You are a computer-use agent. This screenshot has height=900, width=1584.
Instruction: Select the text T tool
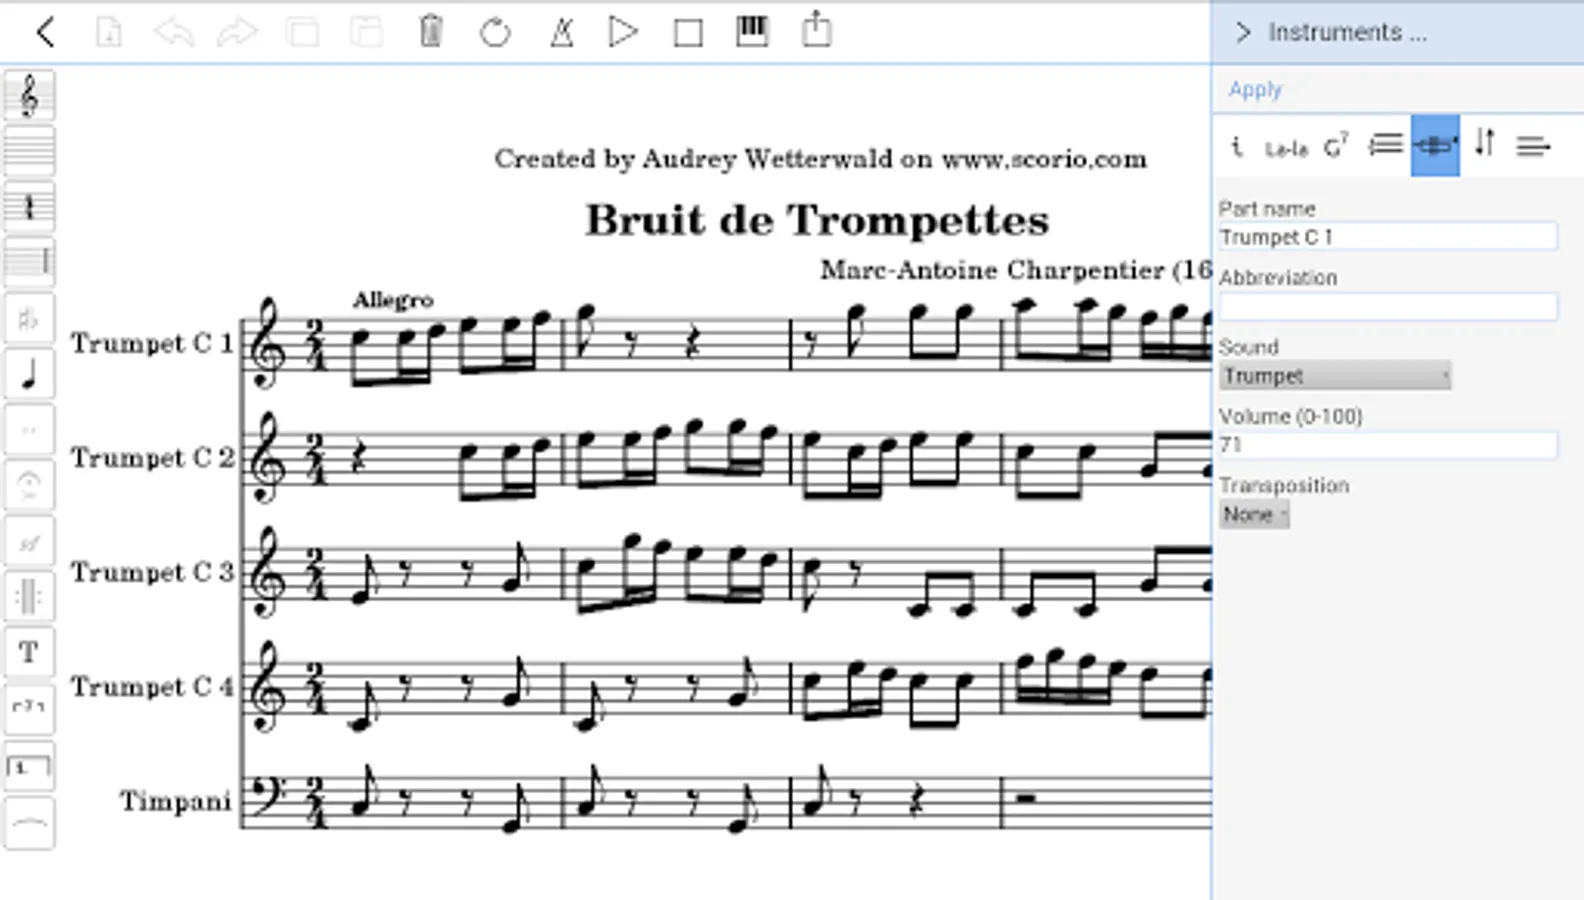(29, 653)
